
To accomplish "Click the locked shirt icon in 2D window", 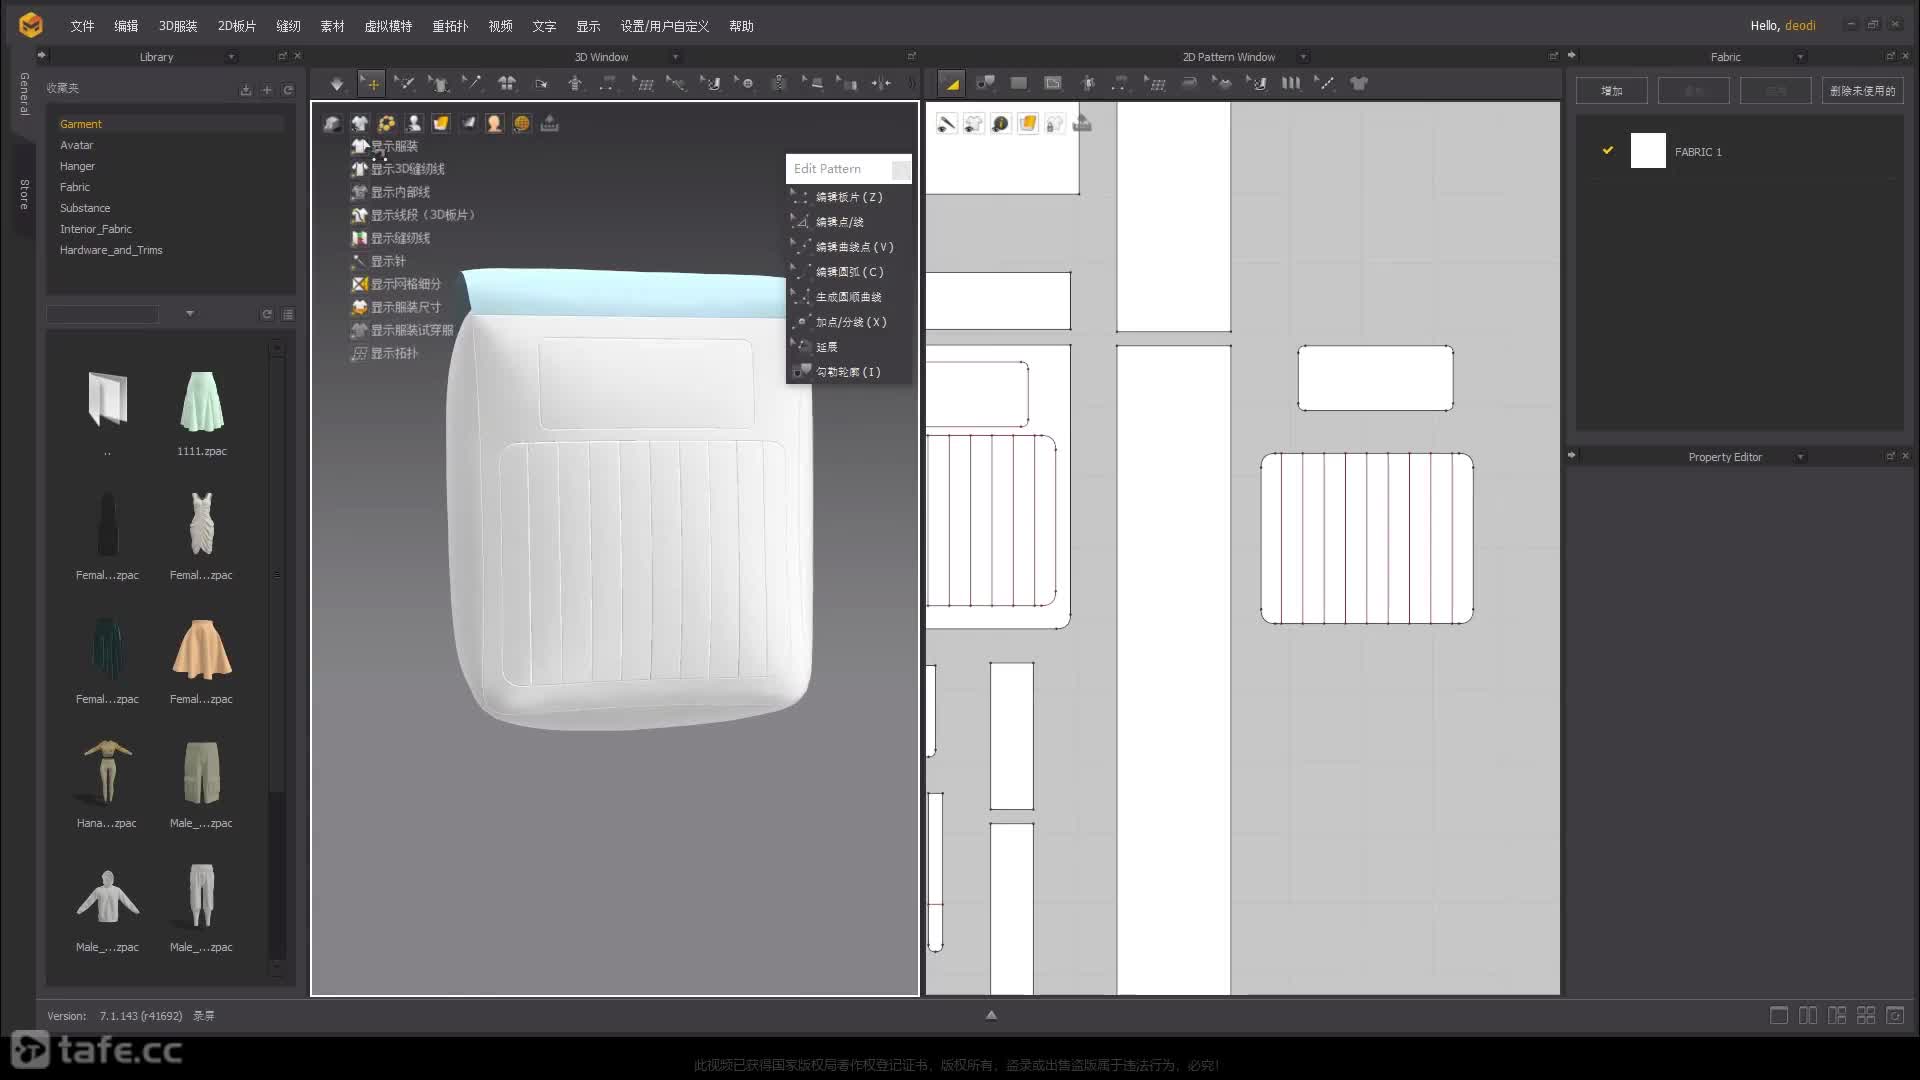I will pos(1054,124).
